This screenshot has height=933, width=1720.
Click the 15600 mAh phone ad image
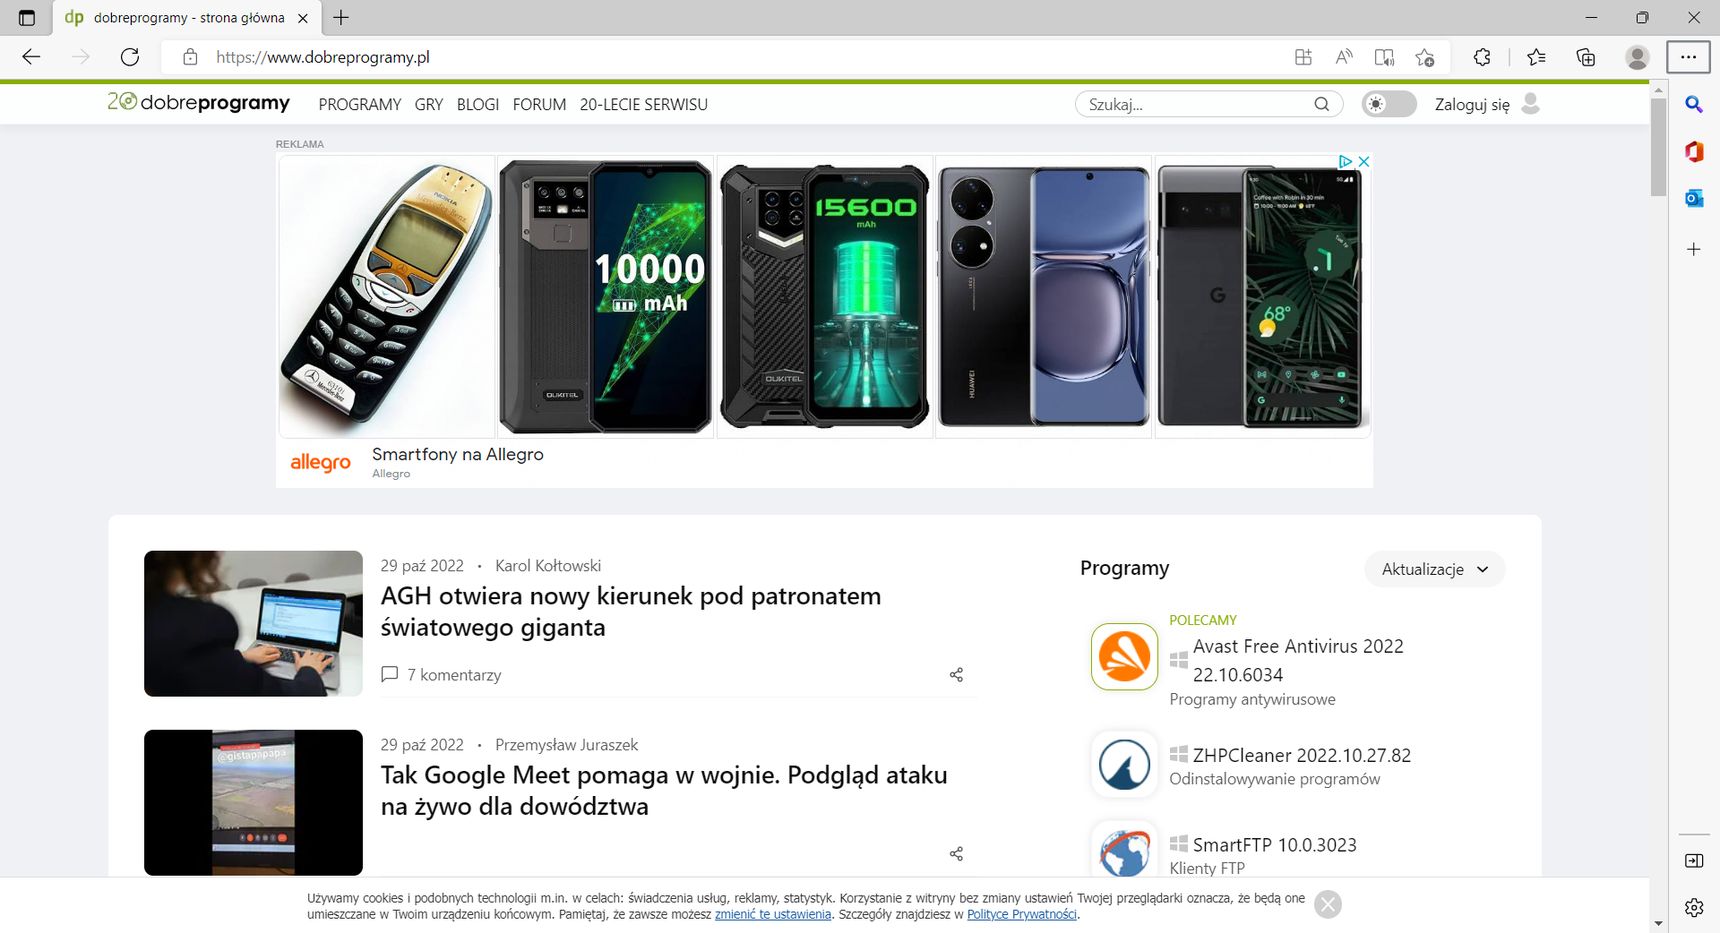[x=824, y=296]
